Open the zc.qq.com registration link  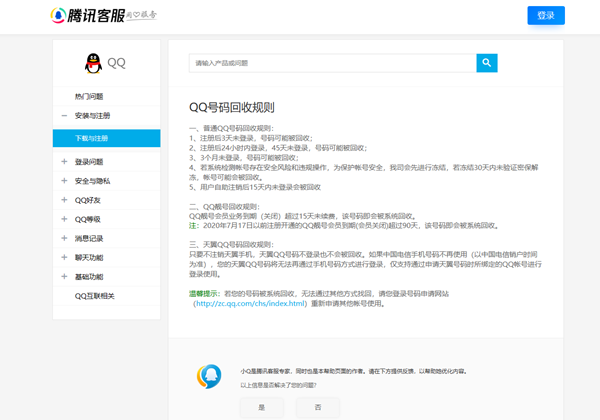tap(250, 303)
